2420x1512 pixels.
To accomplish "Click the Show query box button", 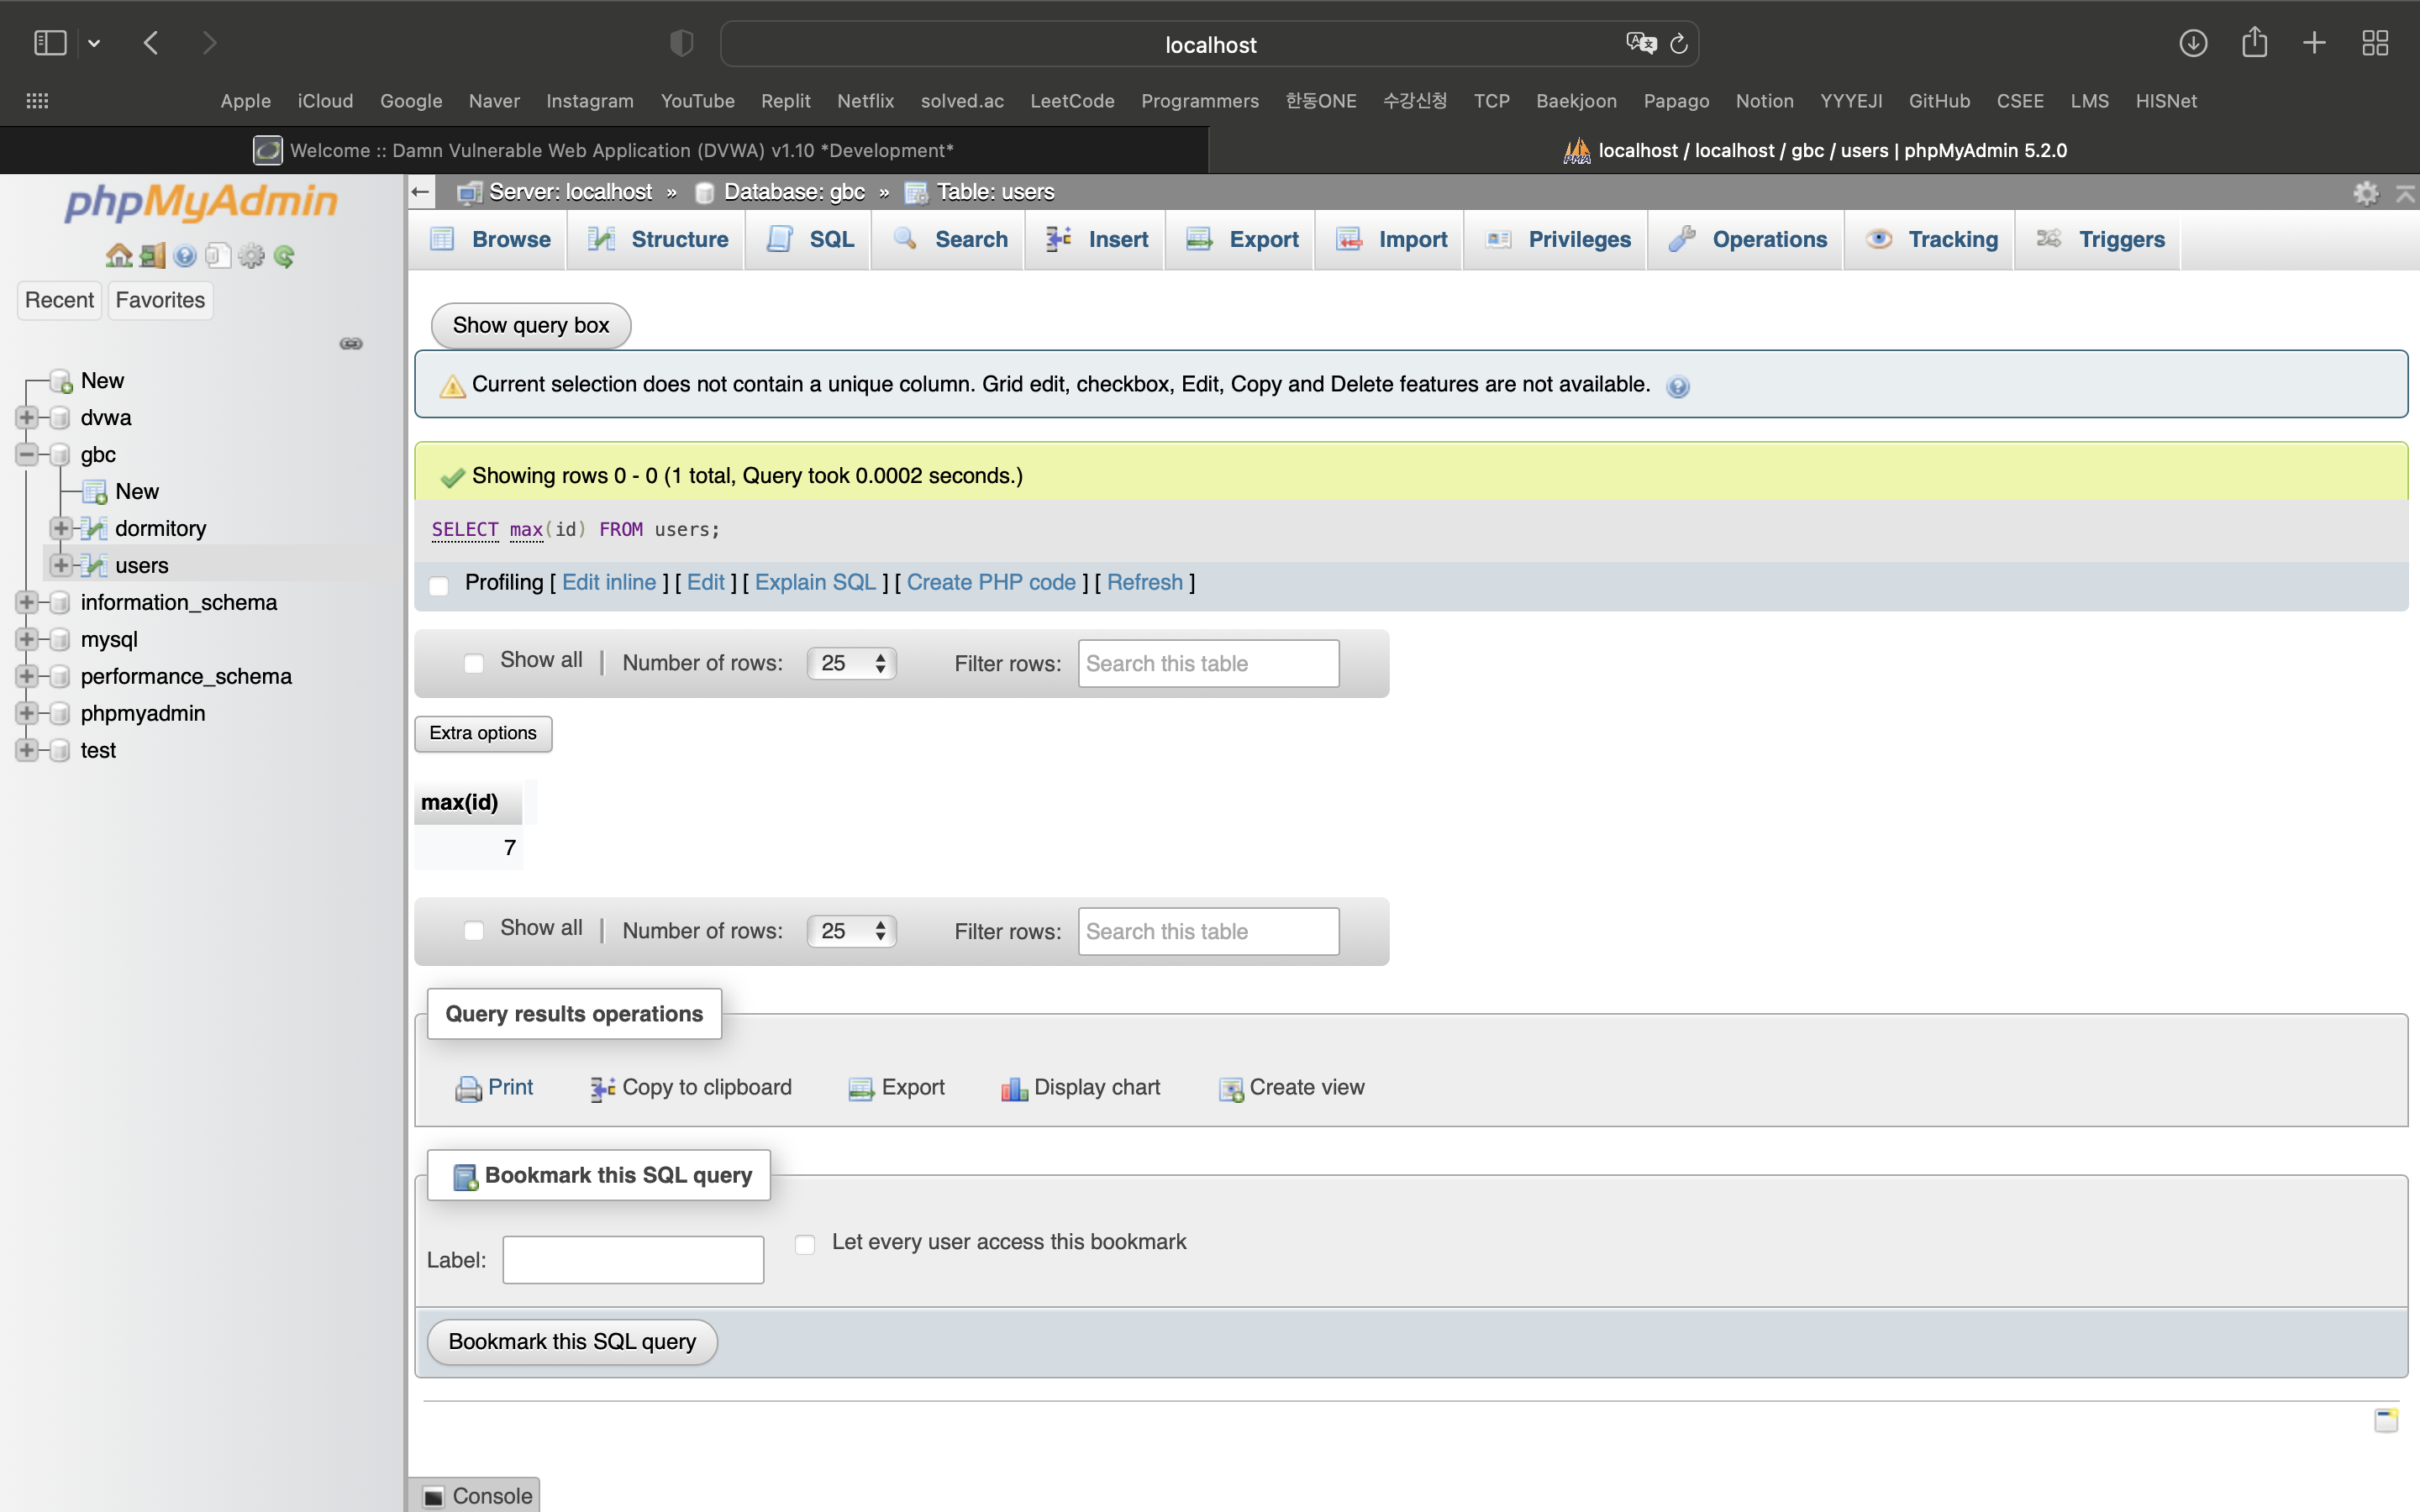I will click(531, 325).
